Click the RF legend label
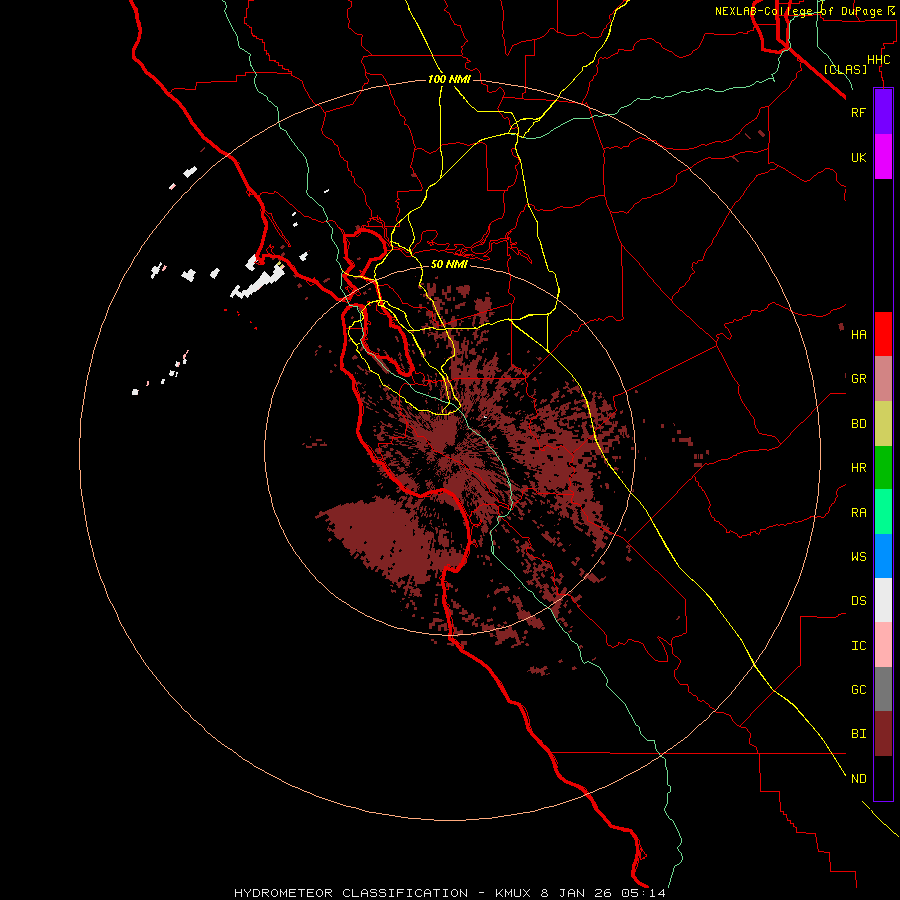The image size is (900, 900). pyautogui.click(x=858, y=112)
